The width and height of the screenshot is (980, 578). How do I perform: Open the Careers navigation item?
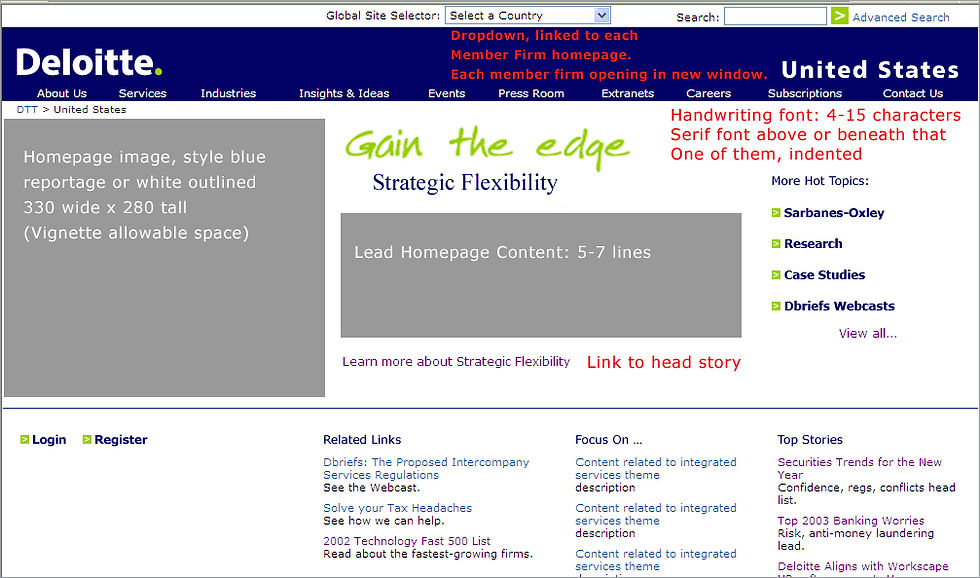(708, 93)
